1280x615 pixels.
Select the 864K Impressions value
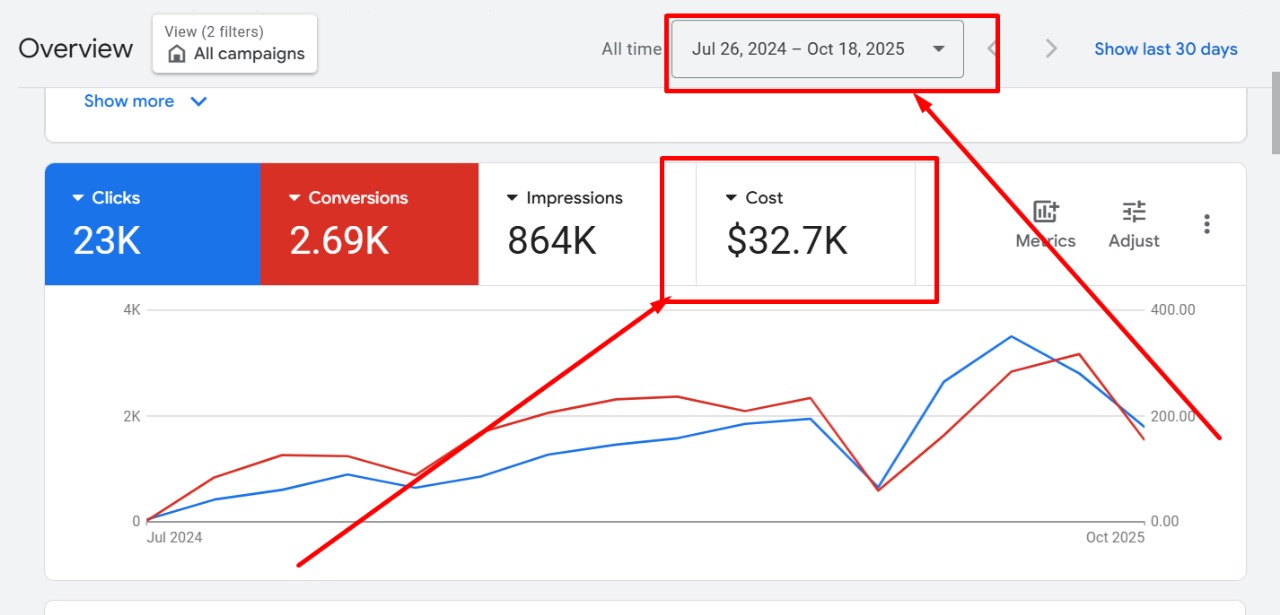point(551,241)
